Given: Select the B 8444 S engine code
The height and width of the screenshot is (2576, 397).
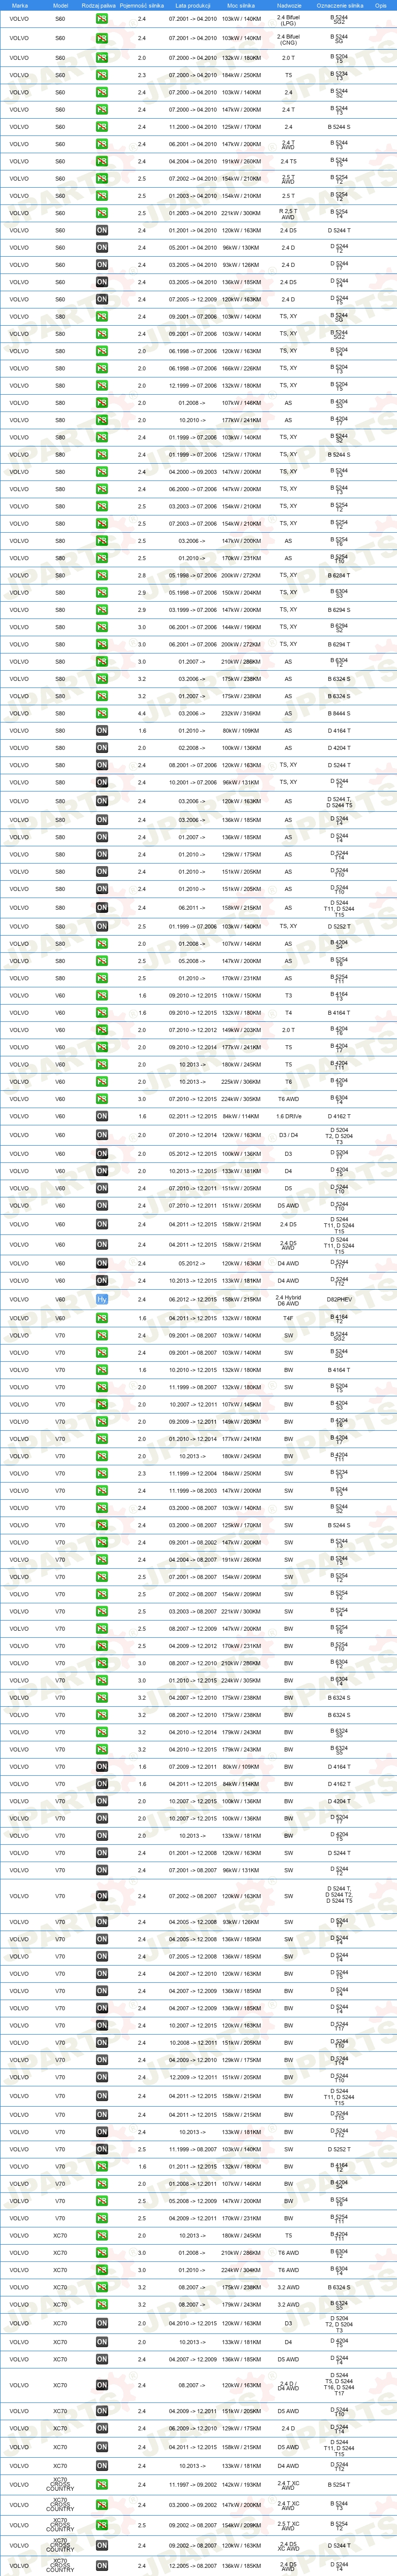Looking at the screenshot, I should (x=339, y=714).
